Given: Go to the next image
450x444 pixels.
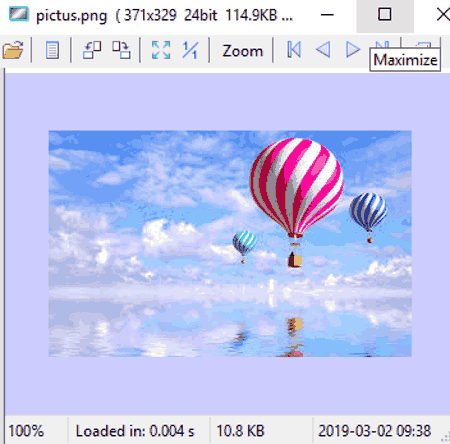Looking at the screenshot, I should pyautogui.click(x=353, y=50).
